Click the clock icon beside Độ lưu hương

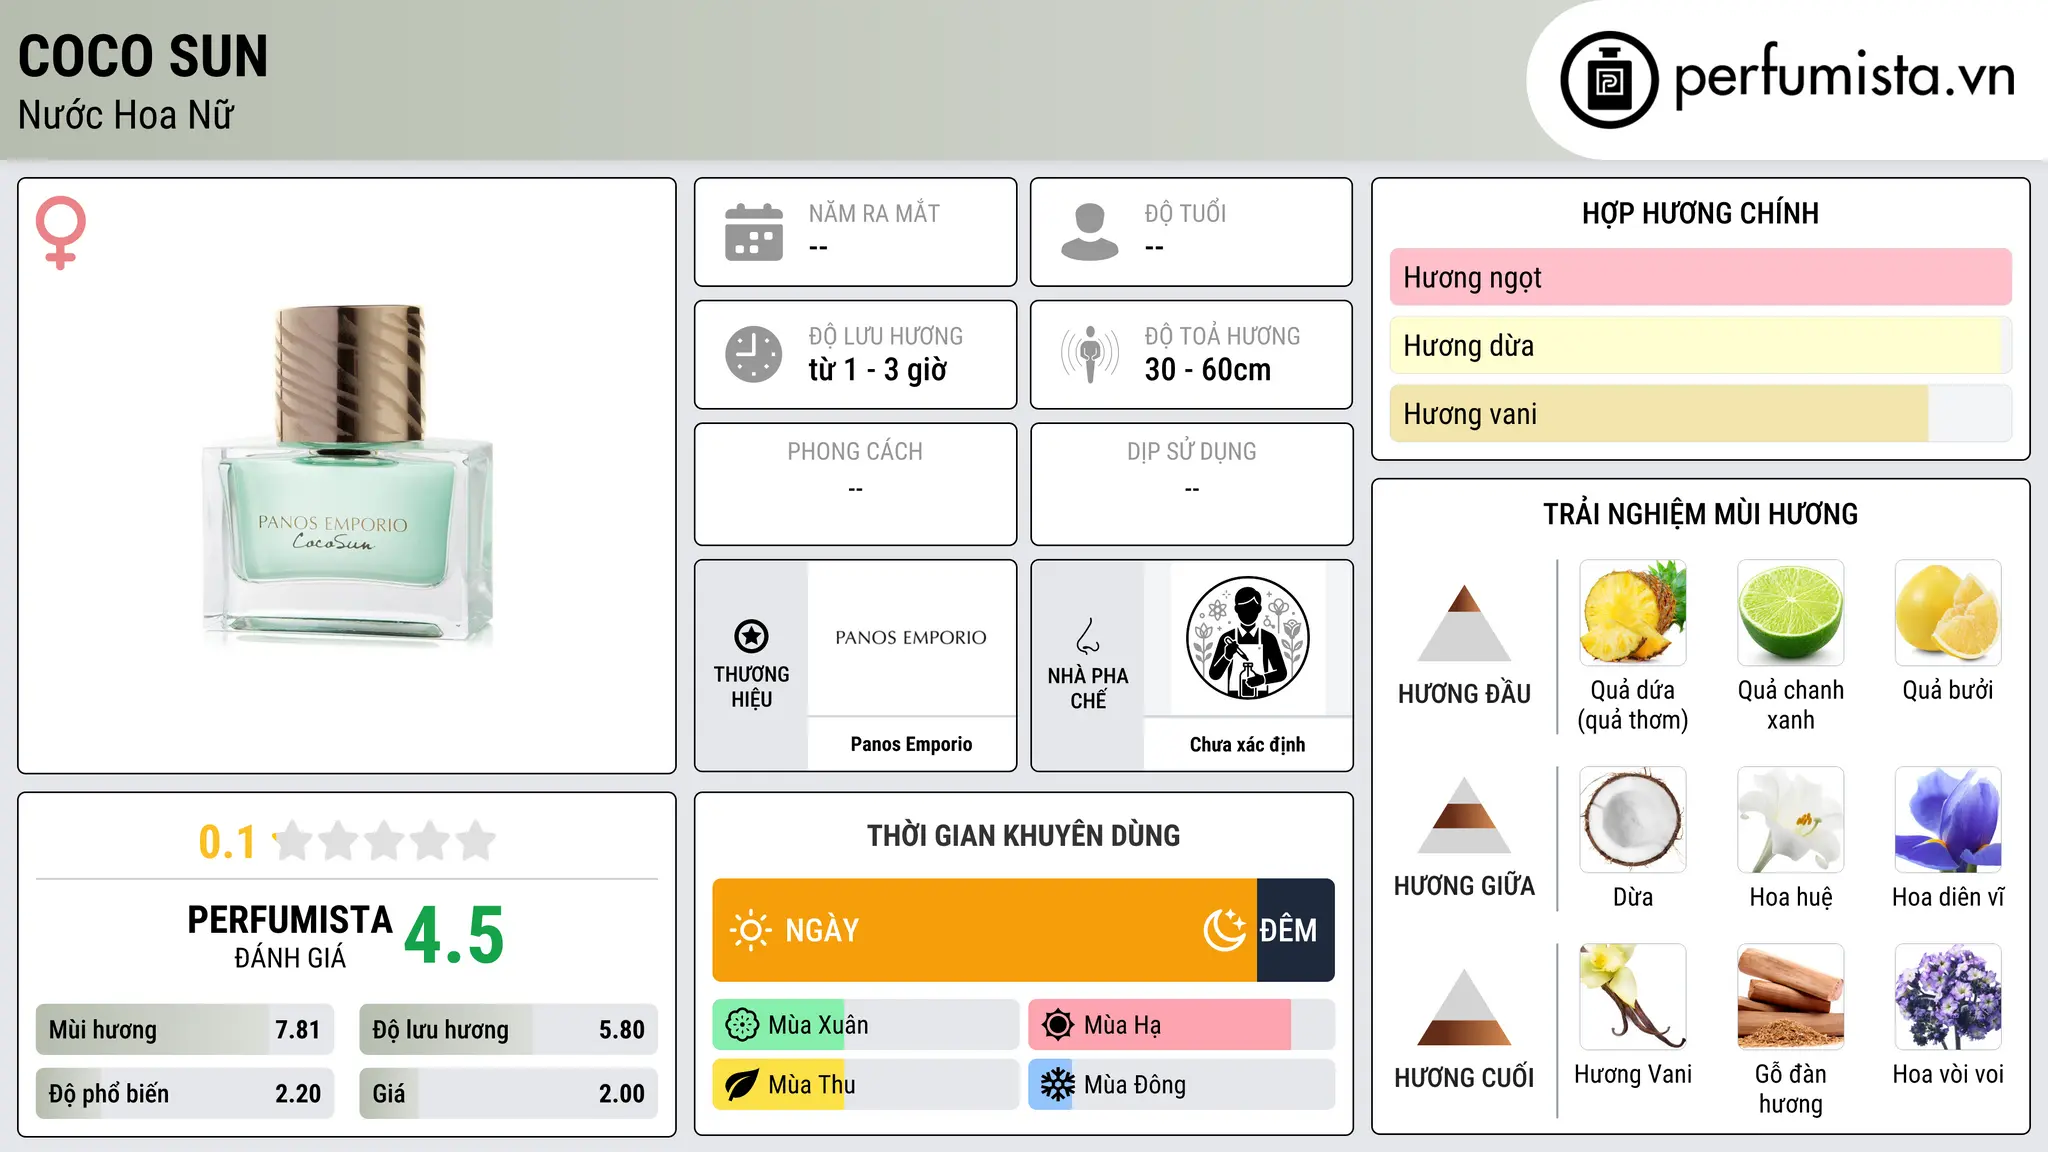(x=754, y=354)
